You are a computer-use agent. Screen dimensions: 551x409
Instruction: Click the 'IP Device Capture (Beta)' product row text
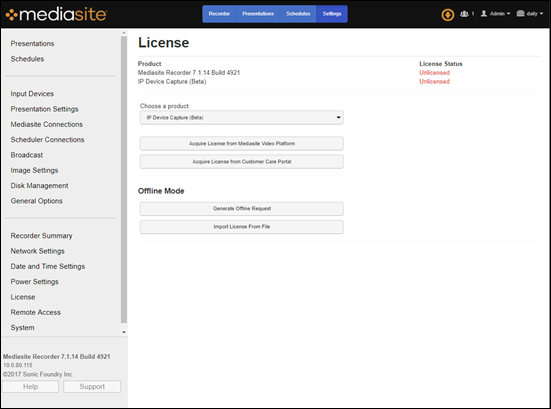coord(172,82)
